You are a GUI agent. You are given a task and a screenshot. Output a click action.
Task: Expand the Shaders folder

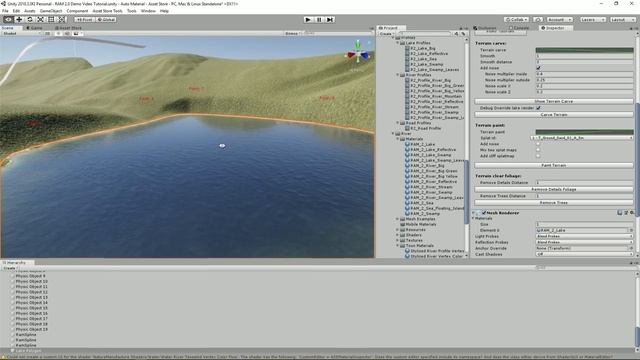(x=398, y=235)
